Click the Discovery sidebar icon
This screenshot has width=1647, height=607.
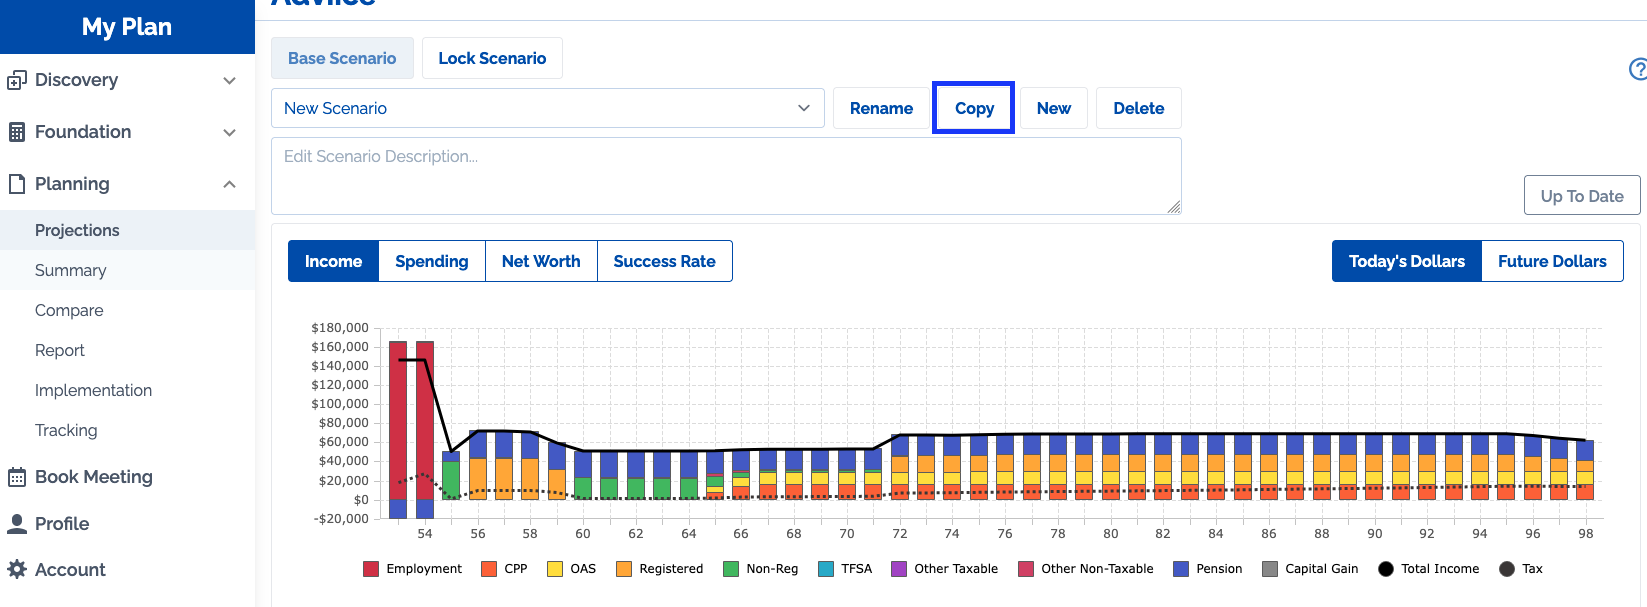click(16, 80)
